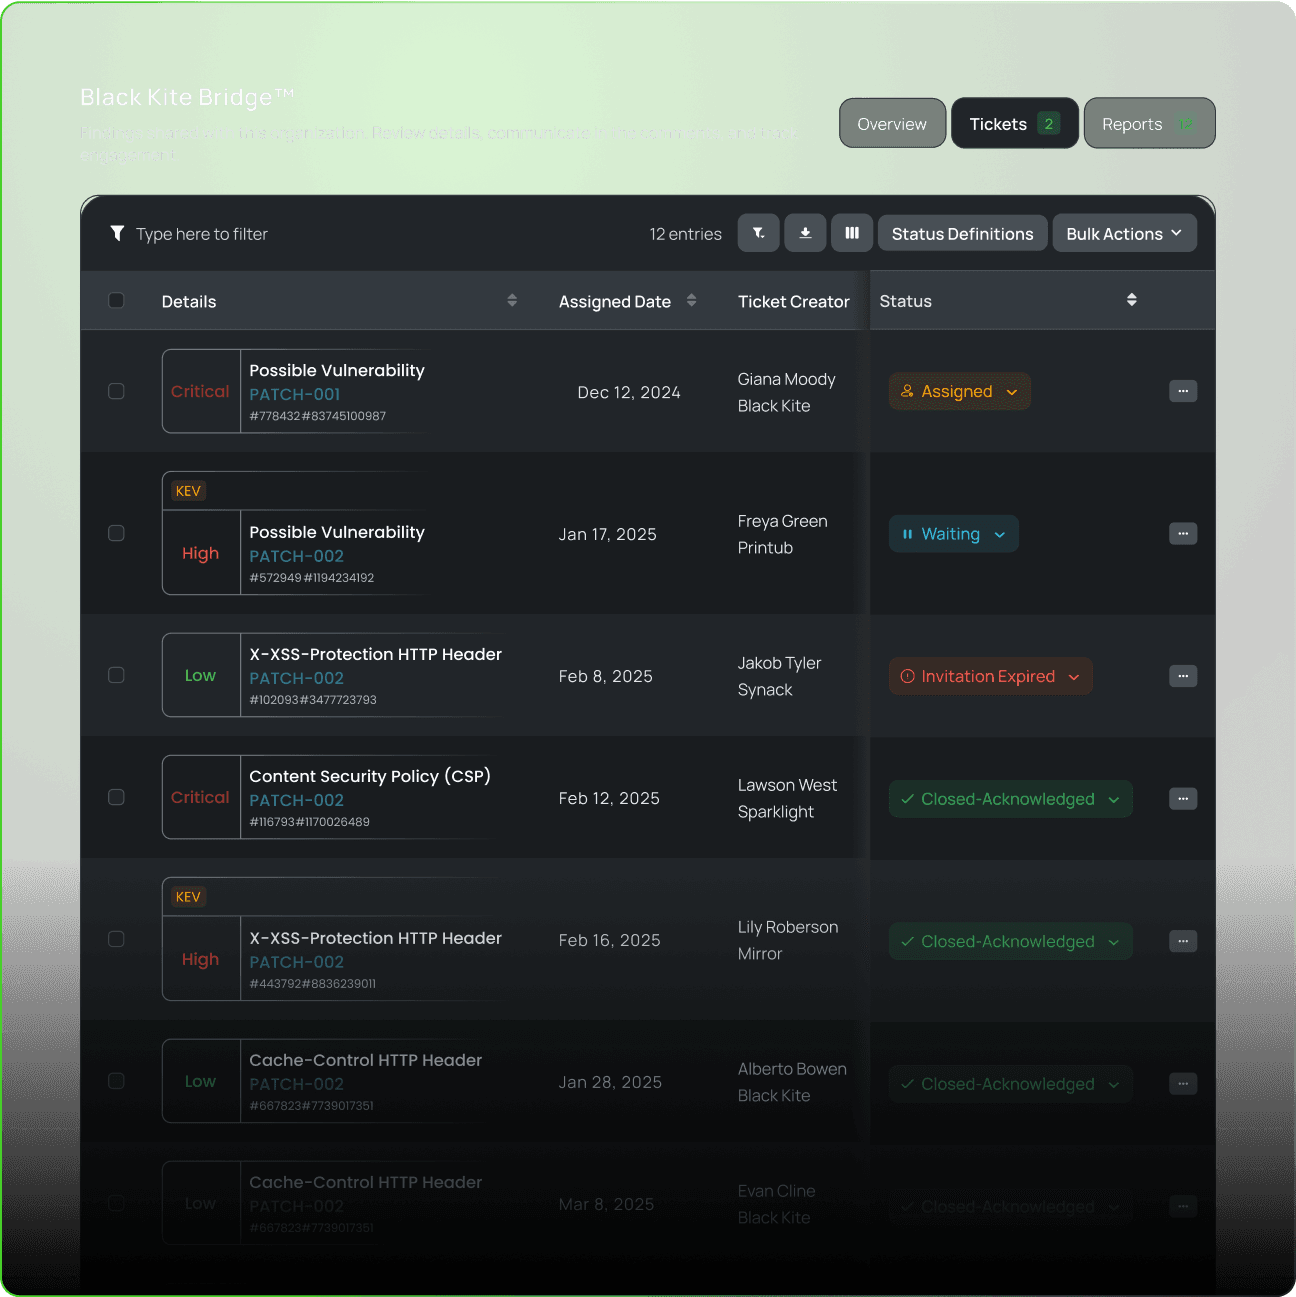Click the clear filter icon button
The width and height of the screenshot is (1296, 1297).
pos(758,233)
